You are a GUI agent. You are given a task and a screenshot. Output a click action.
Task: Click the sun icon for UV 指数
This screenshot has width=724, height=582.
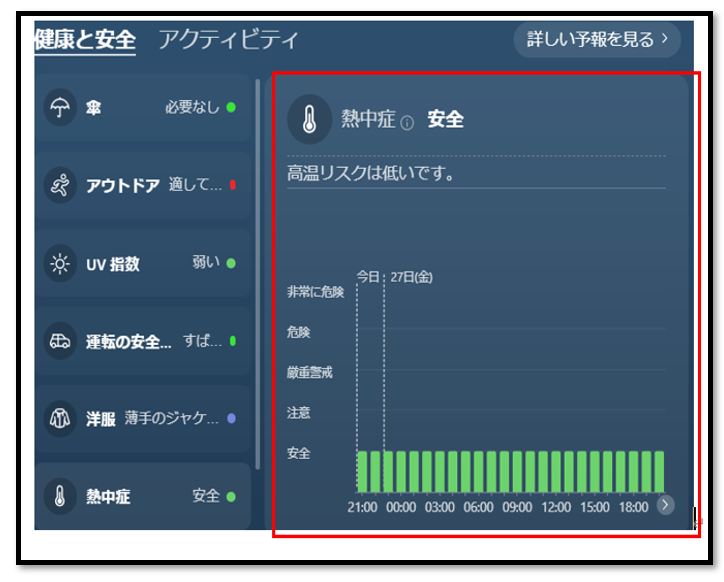[60, 264]
